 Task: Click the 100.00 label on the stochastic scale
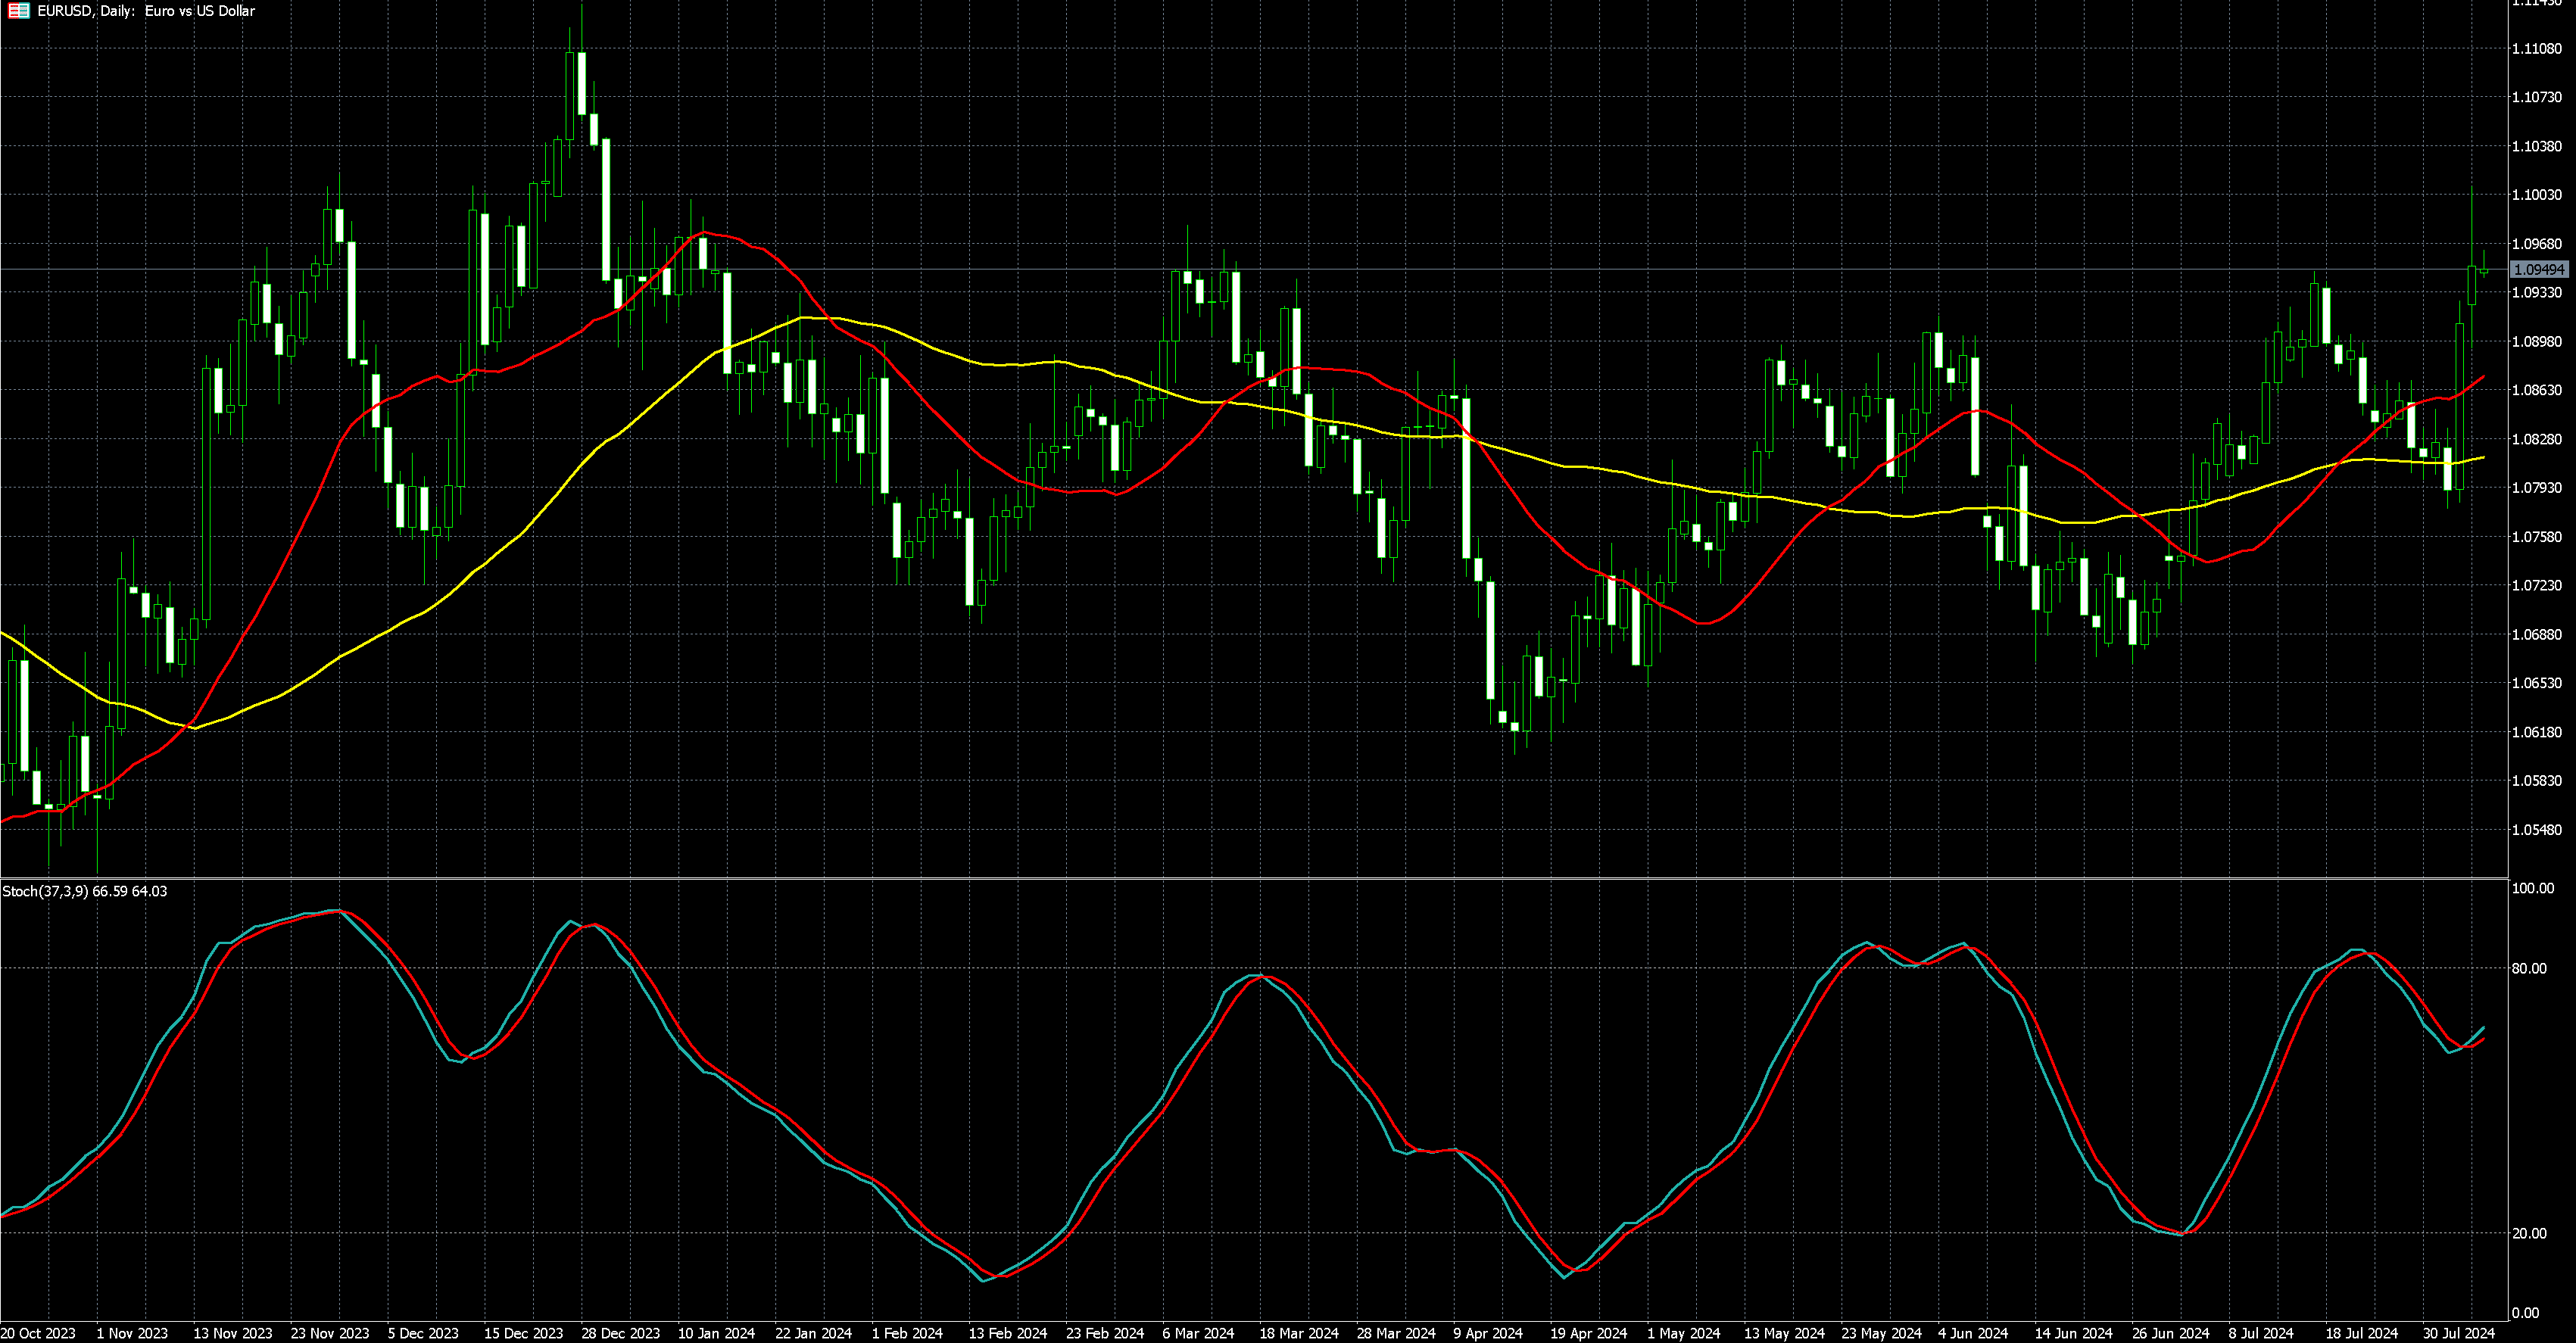[2533, 889]
